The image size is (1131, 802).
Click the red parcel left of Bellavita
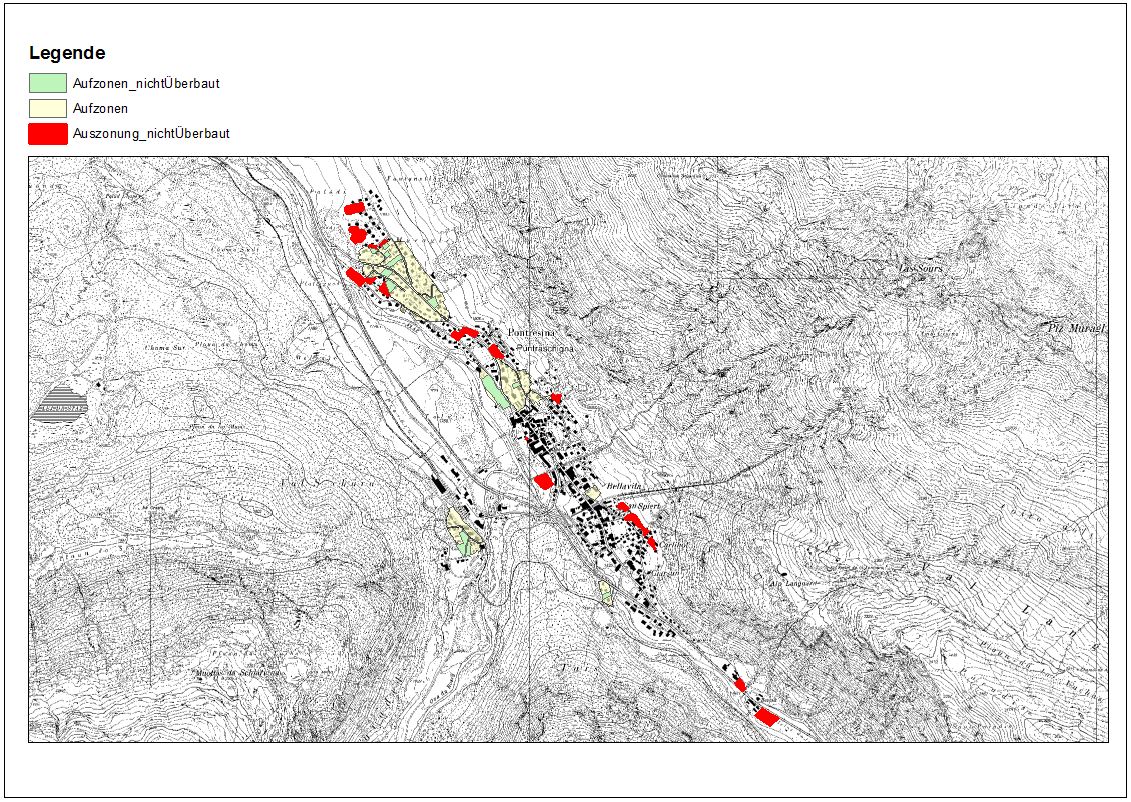543,481
